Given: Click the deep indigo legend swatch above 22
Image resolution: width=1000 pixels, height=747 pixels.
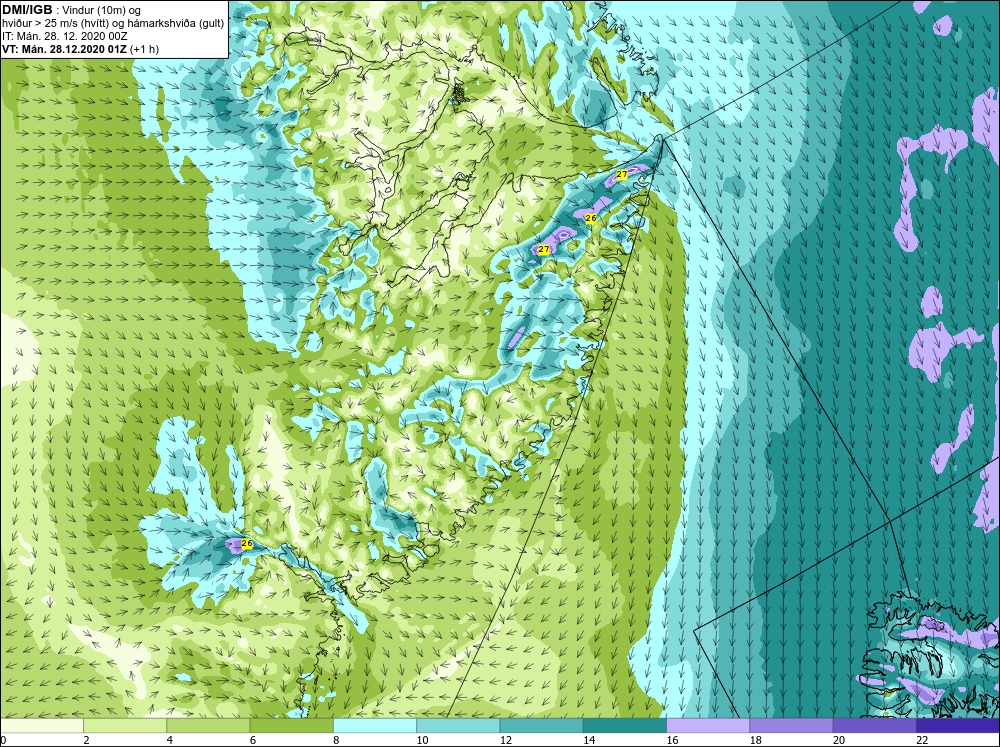Looking at the screenshot, I should (958, 726).
